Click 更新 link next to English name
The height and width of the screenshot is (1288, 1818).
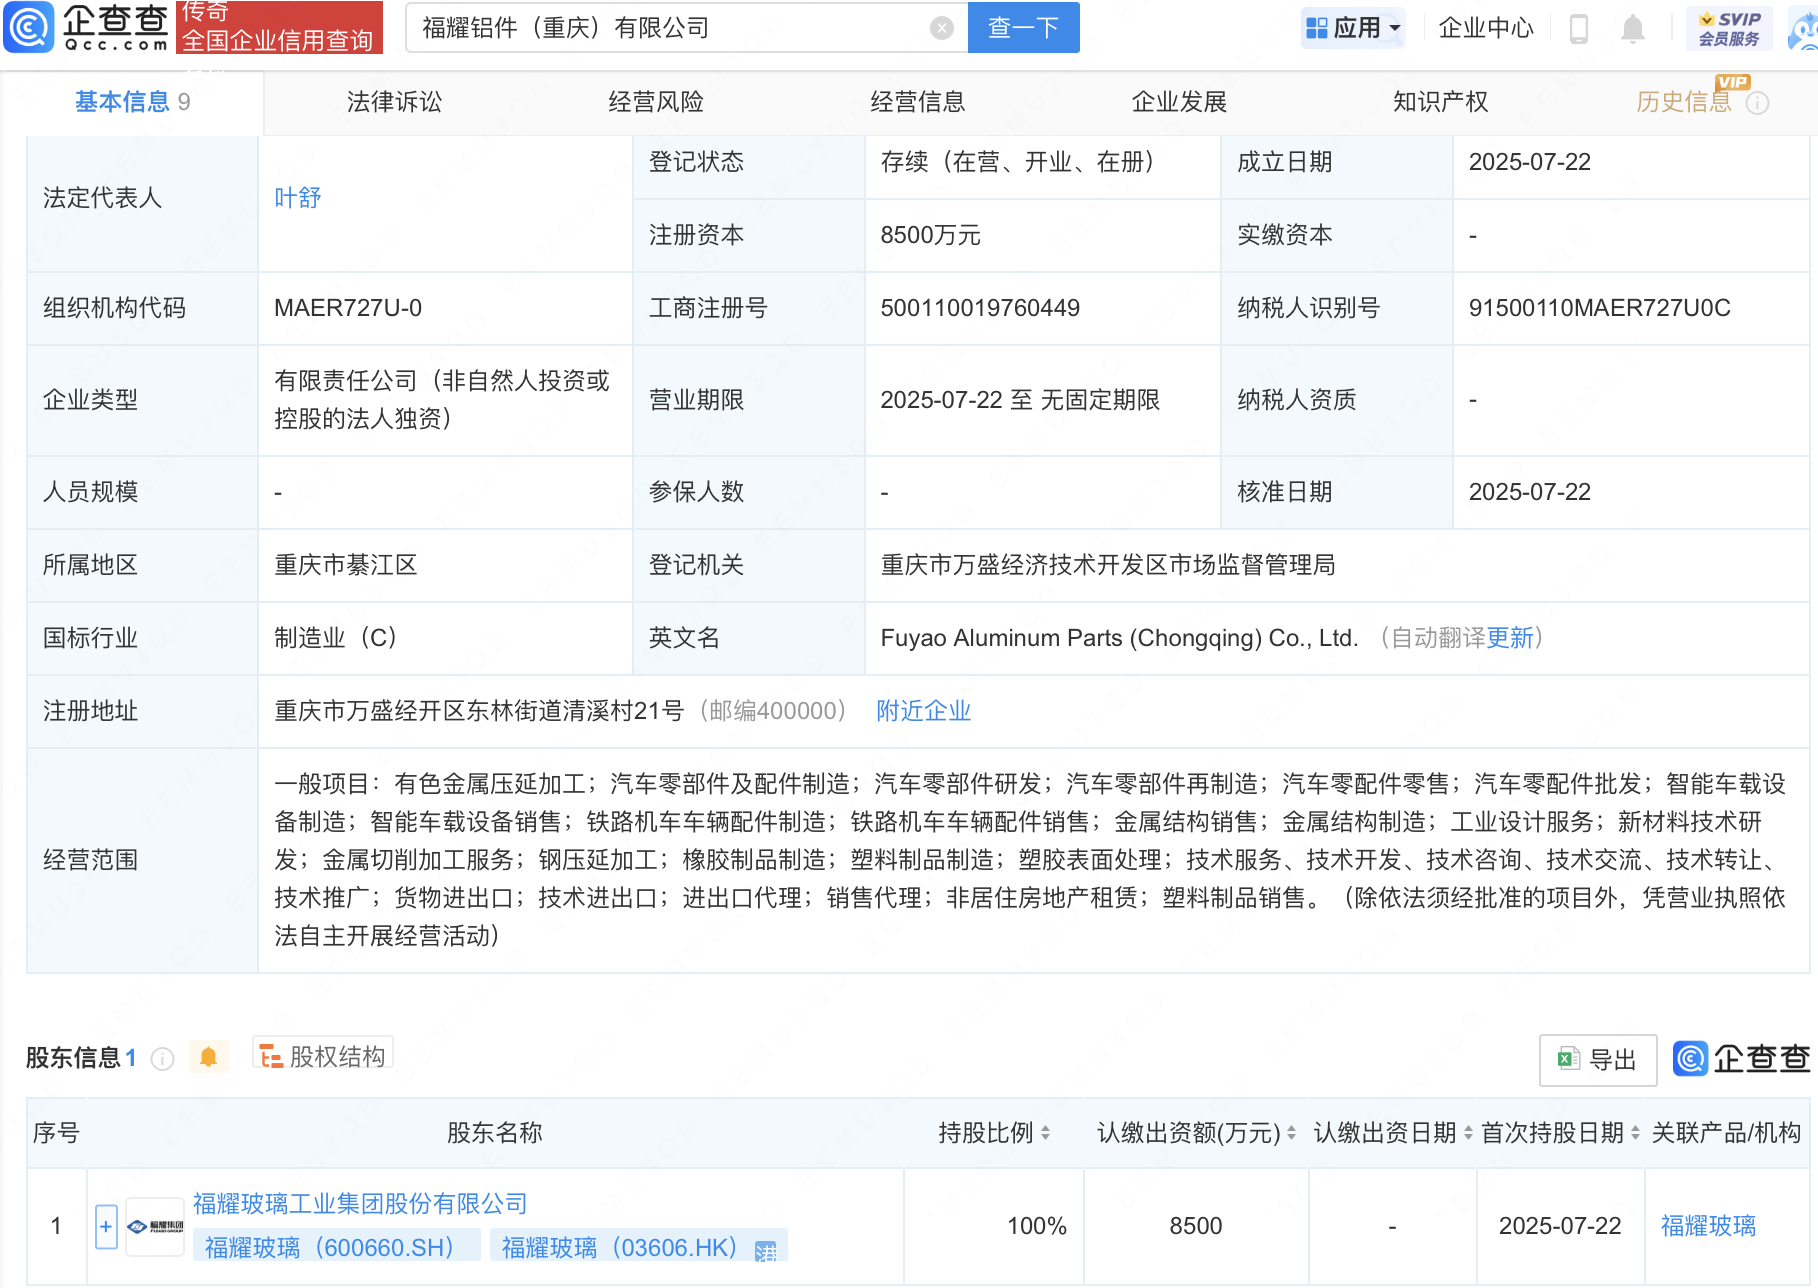coord(1510,638)
